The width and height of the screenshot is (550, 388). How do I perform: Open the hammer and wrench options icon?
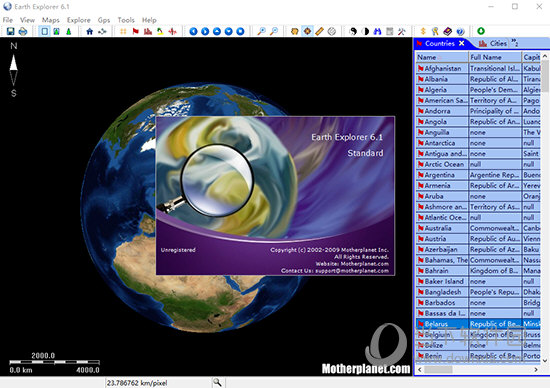click(402, 32)
